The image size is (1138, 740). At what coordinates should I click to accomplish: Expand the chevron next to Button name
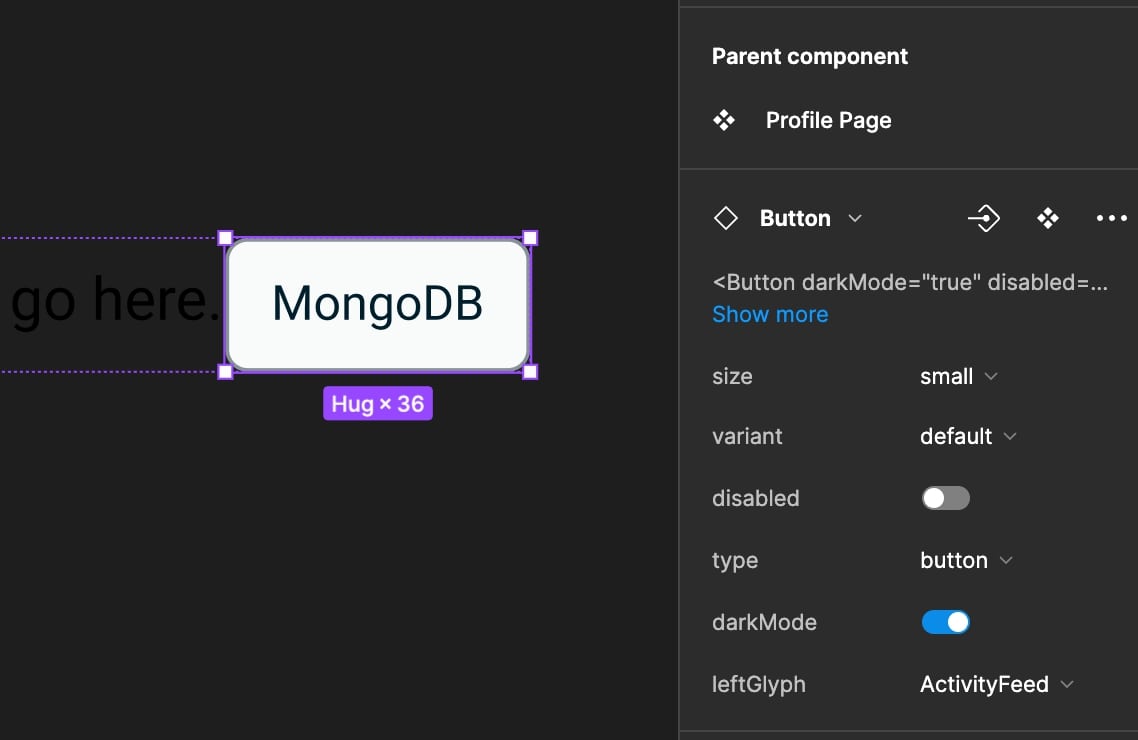(855, 218)
